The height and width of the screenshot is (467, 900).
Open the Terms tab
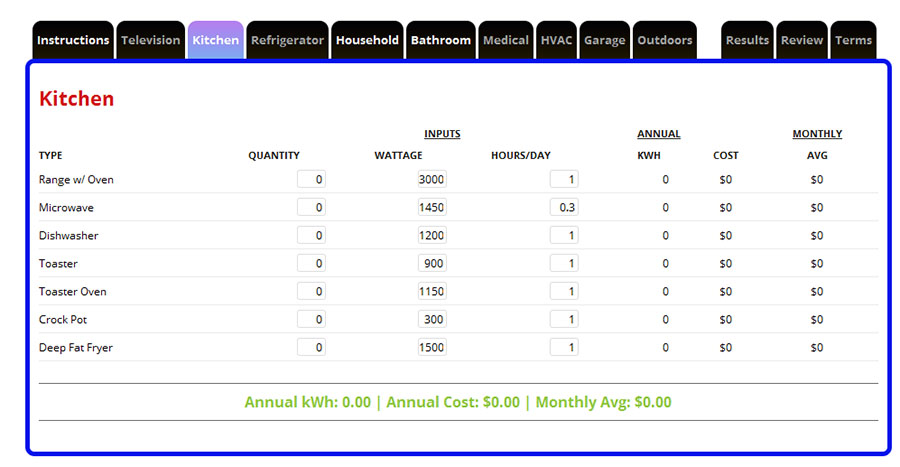pos(853,40)
